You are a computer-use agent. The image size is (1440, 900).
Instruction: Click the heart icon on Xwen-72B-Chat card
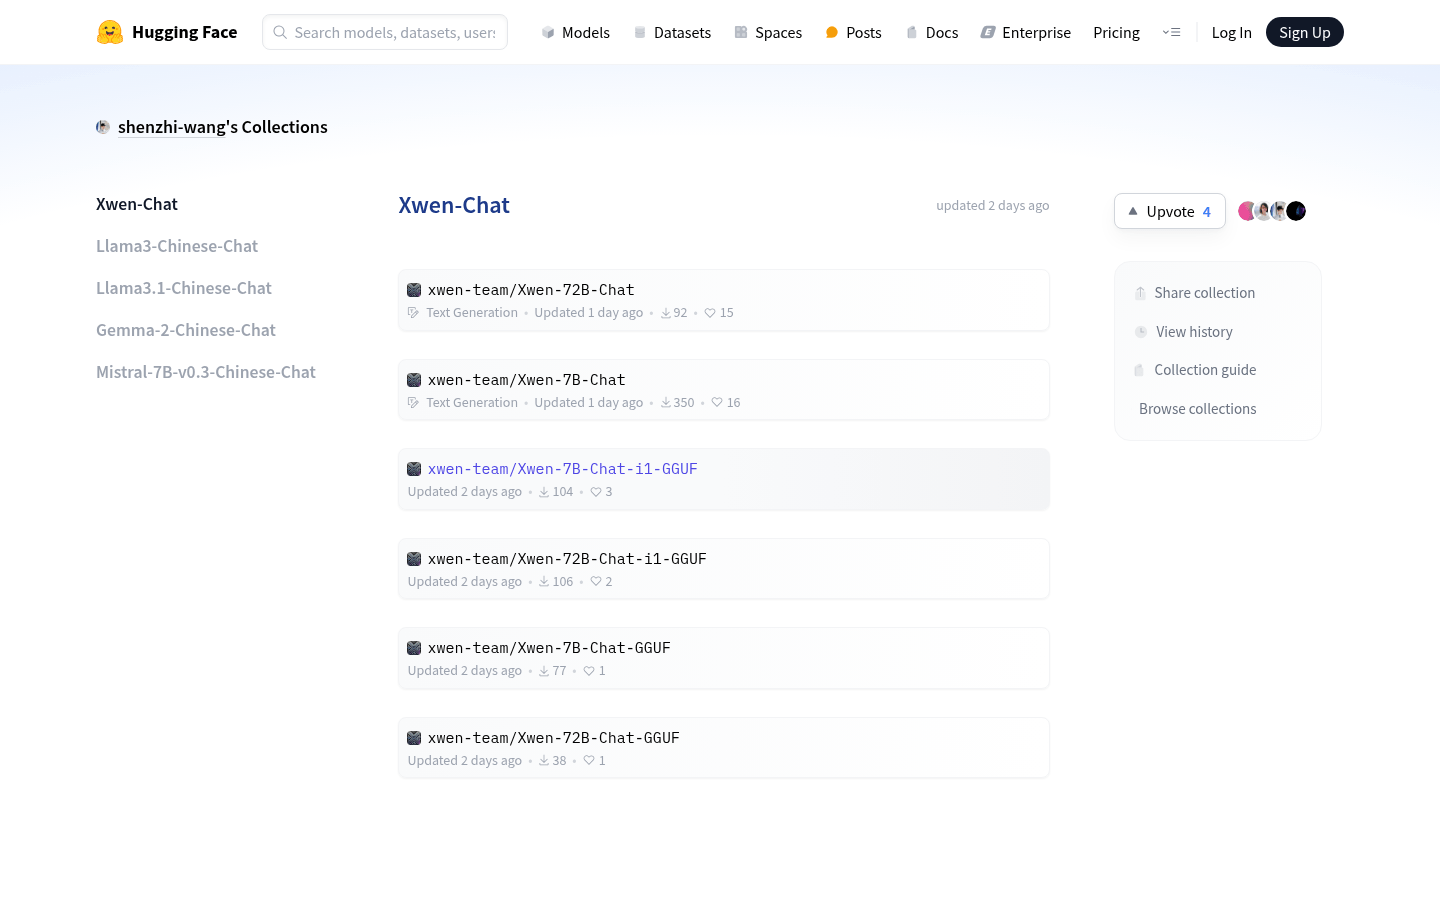[x=710, y=312]
